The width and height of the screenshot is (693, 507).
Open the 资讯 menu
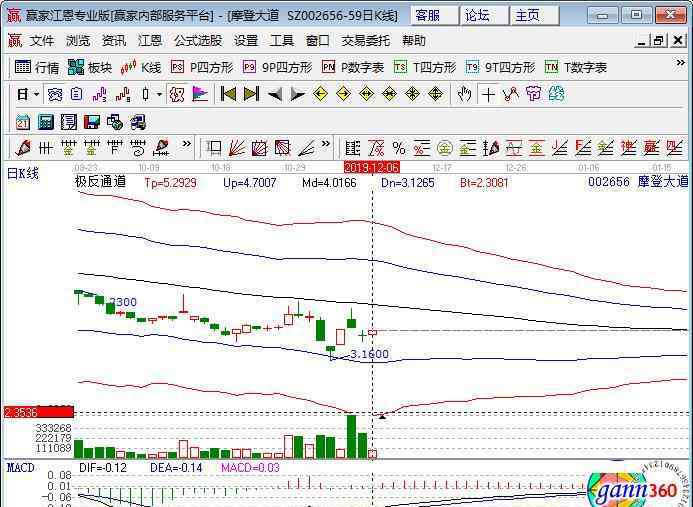point(114,41)
